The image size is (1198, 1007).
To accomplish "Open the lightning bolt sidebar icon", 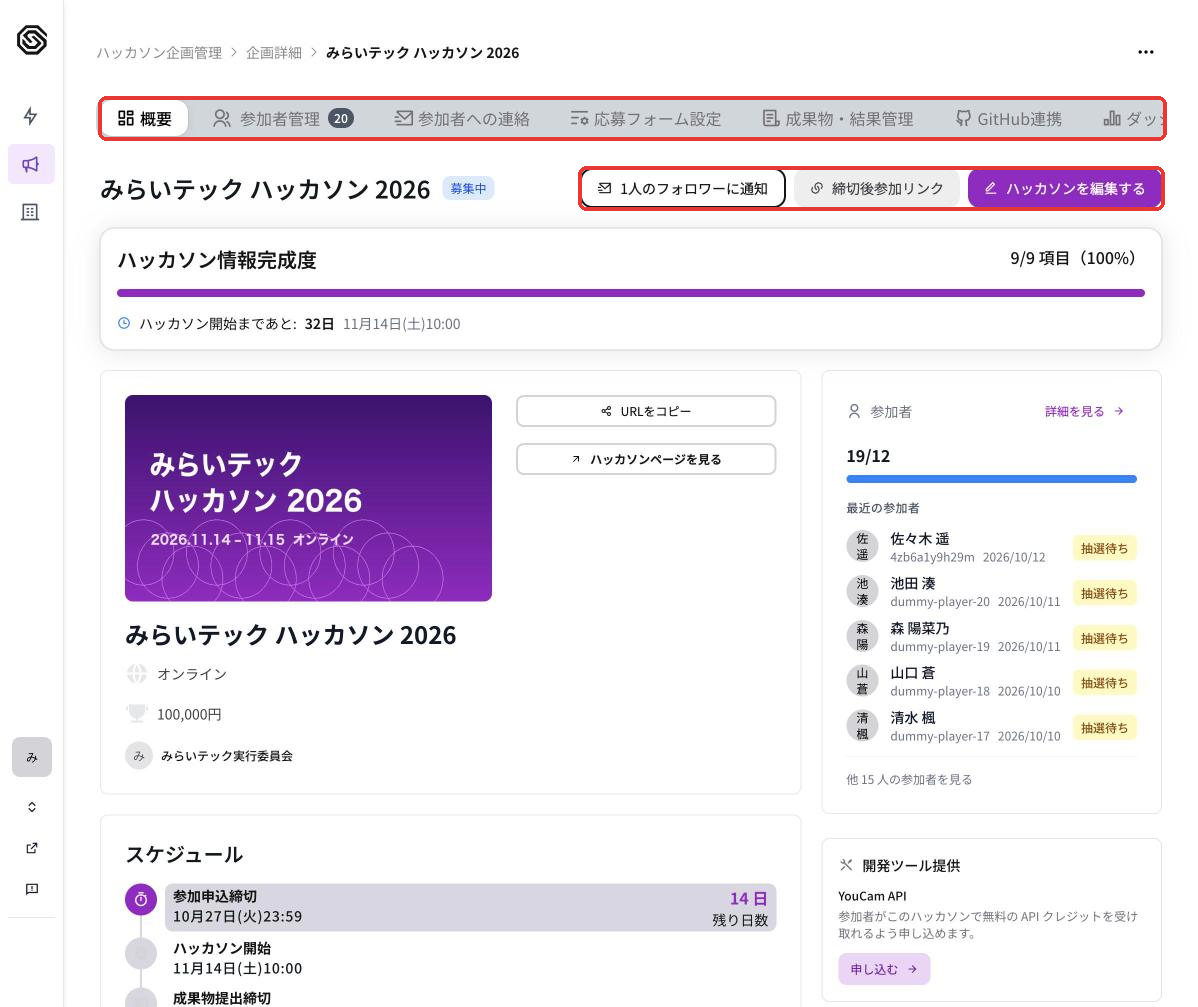I will click(x=31, y=116).
